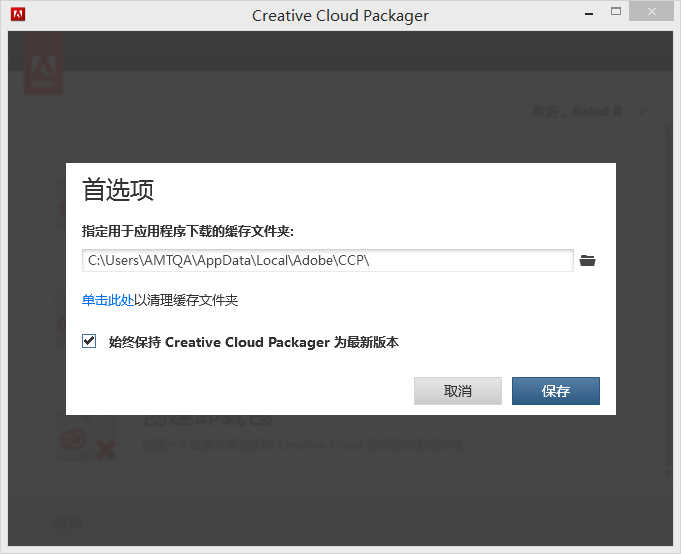Close the Creative Cloud Packager window
This screenshot has width=681, height=554.
651,12
